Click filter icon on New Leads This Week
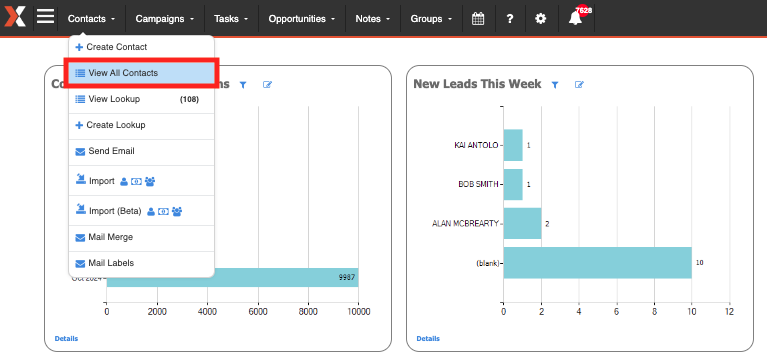The height and width of the screenshot is (360, 767). [555, 85]
